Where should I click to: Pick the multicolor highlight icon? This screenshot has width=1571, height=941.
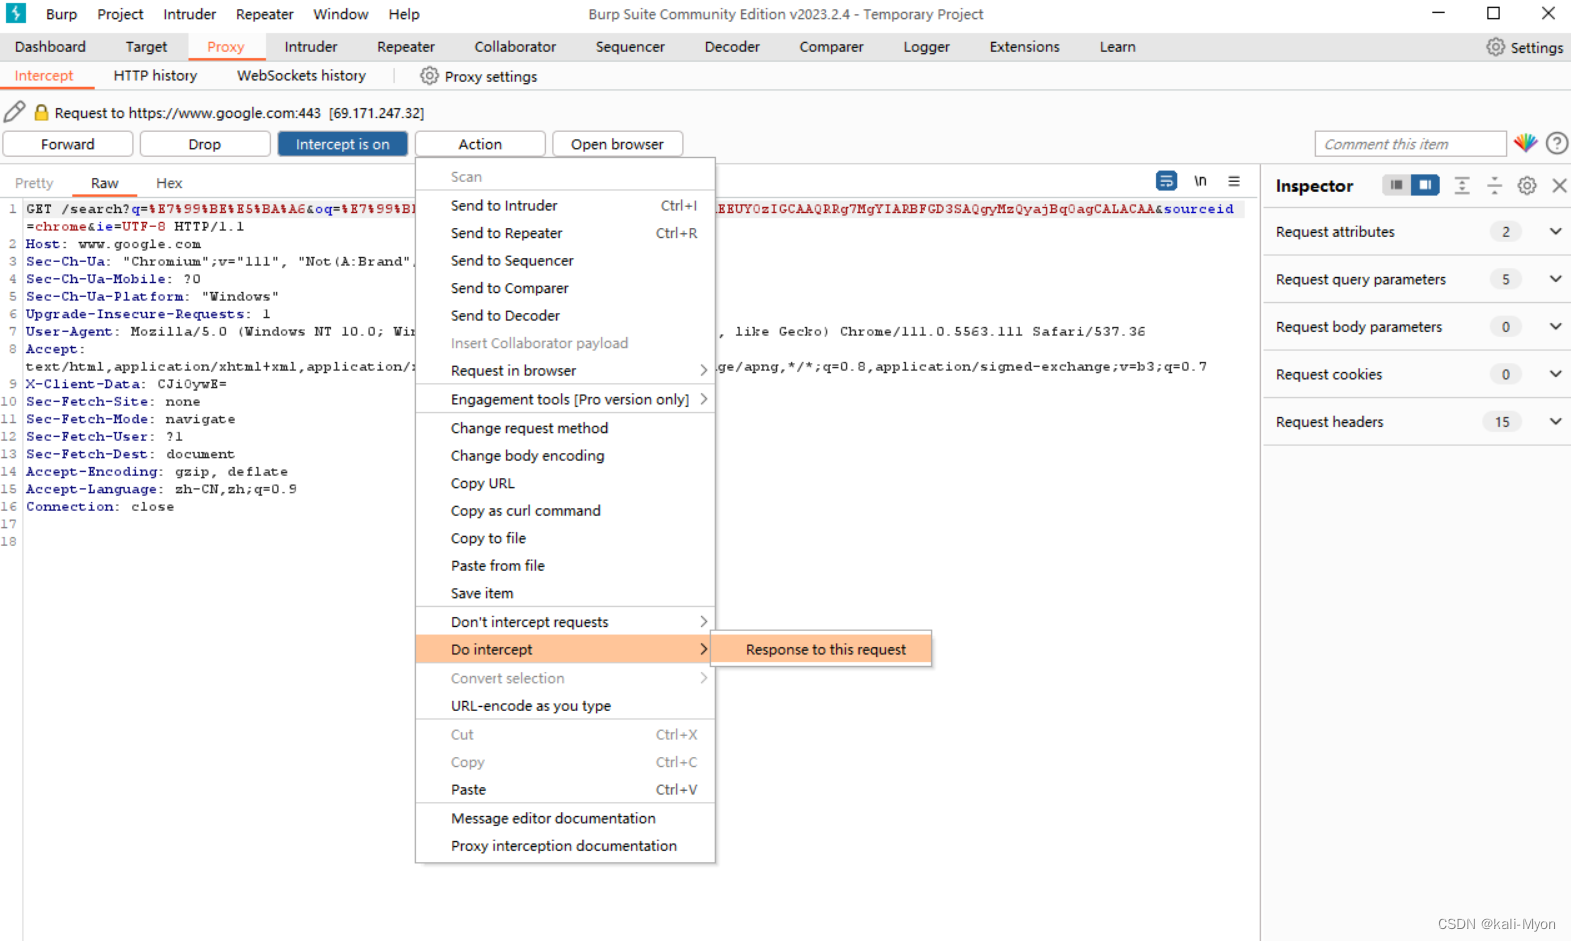click(x=1525, y=143)
